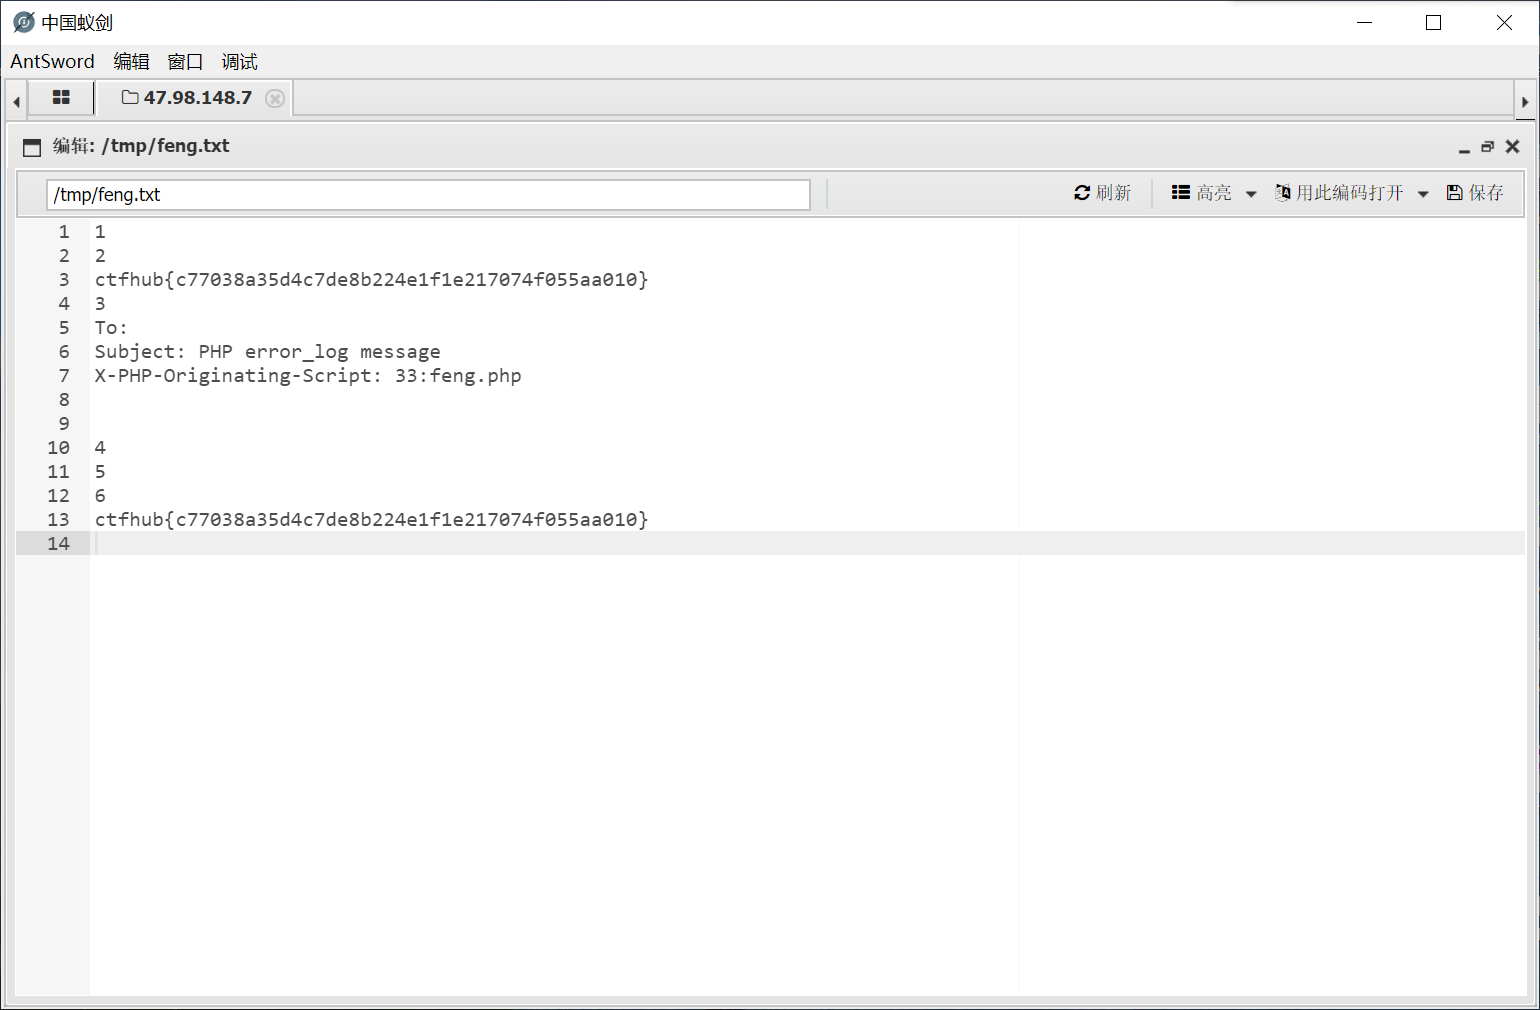Open the 调试 debug menu
Viewport: 1540px width, 1010px height.
(x=239, y=61)
